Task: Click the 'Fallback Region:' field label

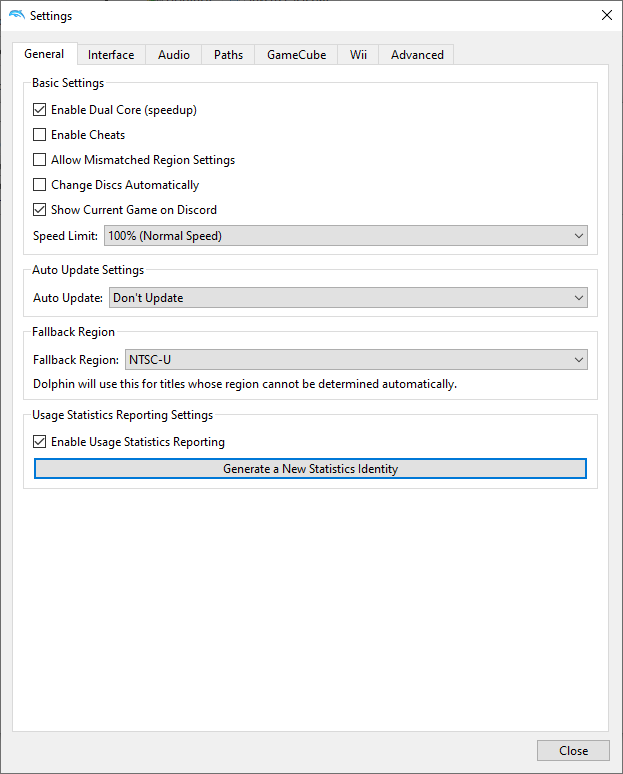Action: click(x=76, y=360)
